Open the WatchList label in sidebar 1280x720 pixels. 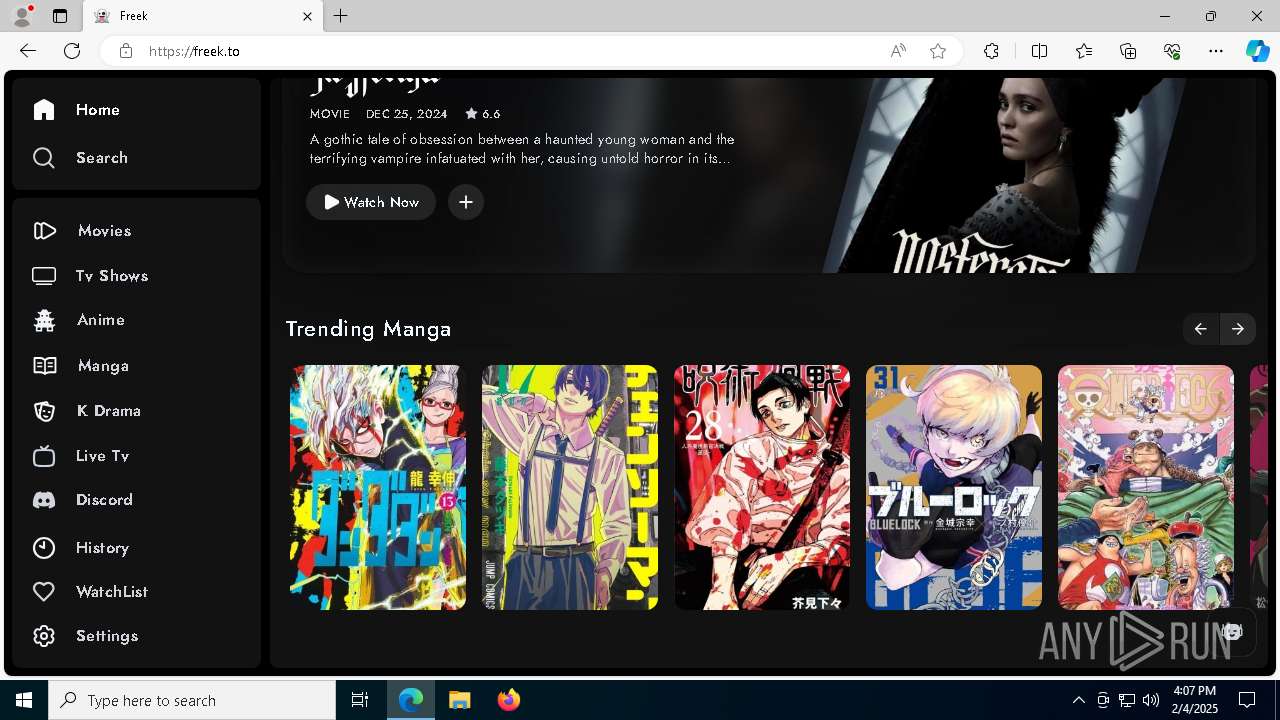pyautogui.click(x=112, y=592)
